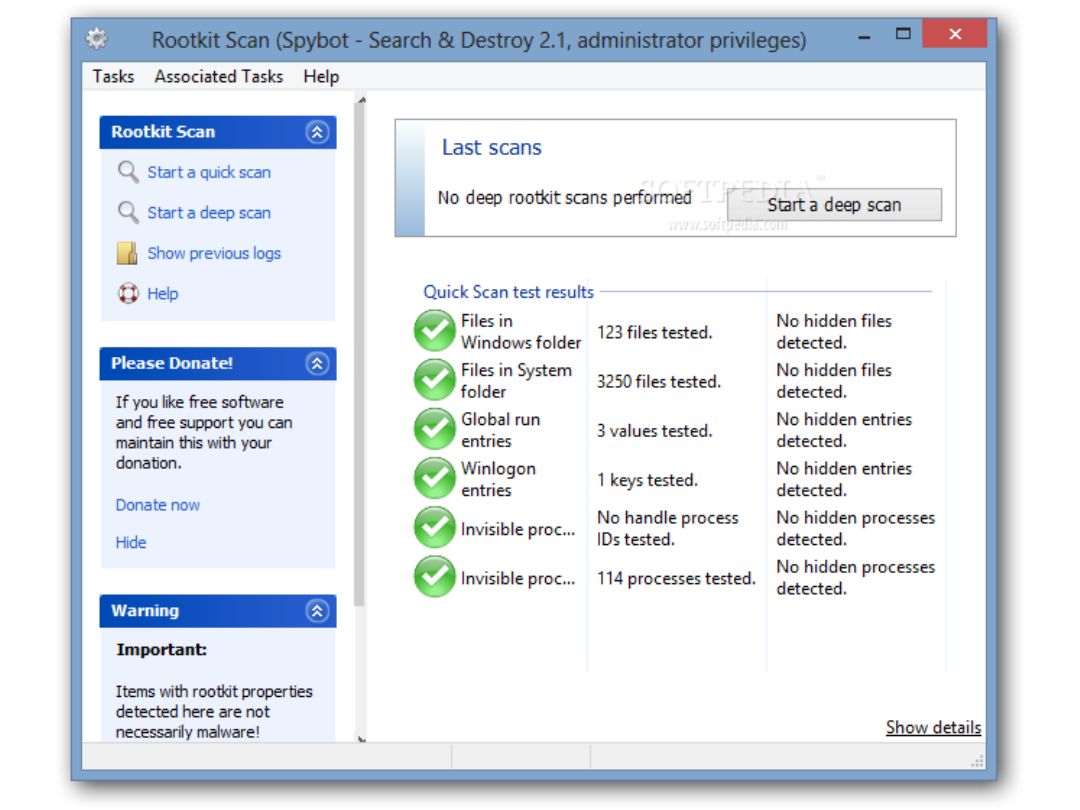The image size is (1080, 810).
Task: Click the green check beside 114 processes tested
Action: coord(434,577)
